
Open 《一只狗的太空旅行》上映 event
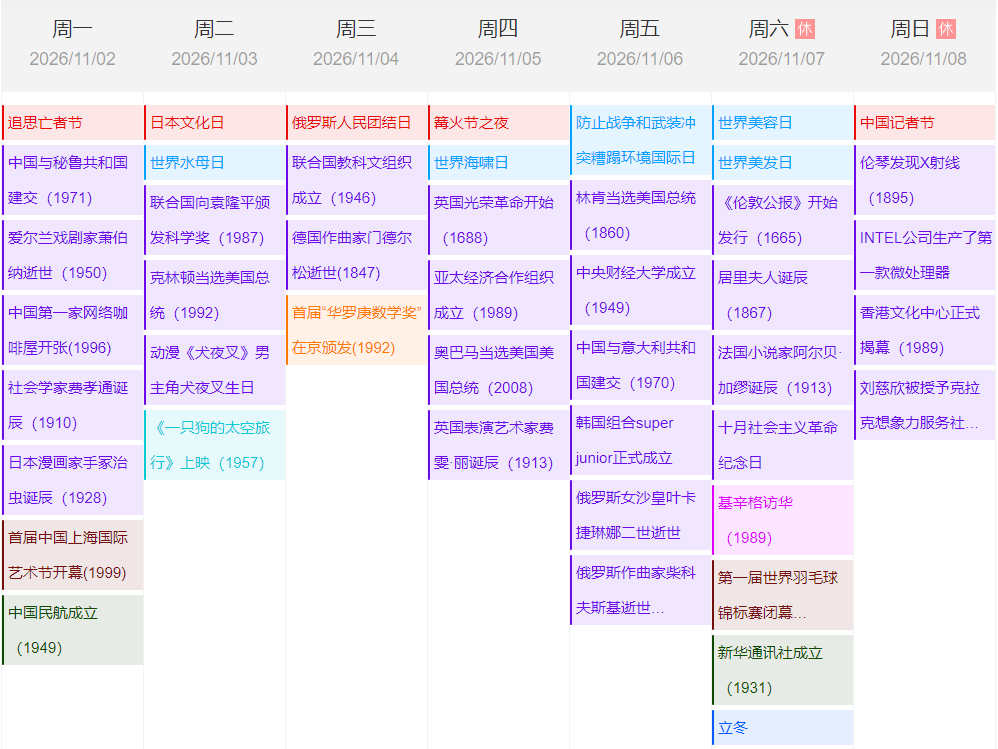click(x=215, y=445)
